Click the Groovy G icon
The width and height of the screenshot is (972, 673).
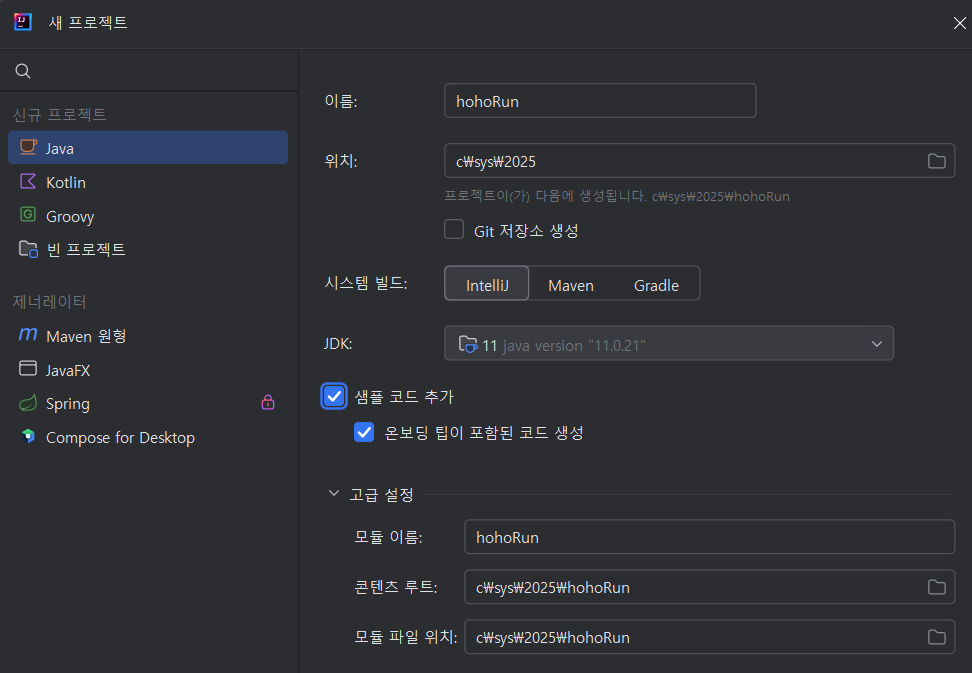28,214
